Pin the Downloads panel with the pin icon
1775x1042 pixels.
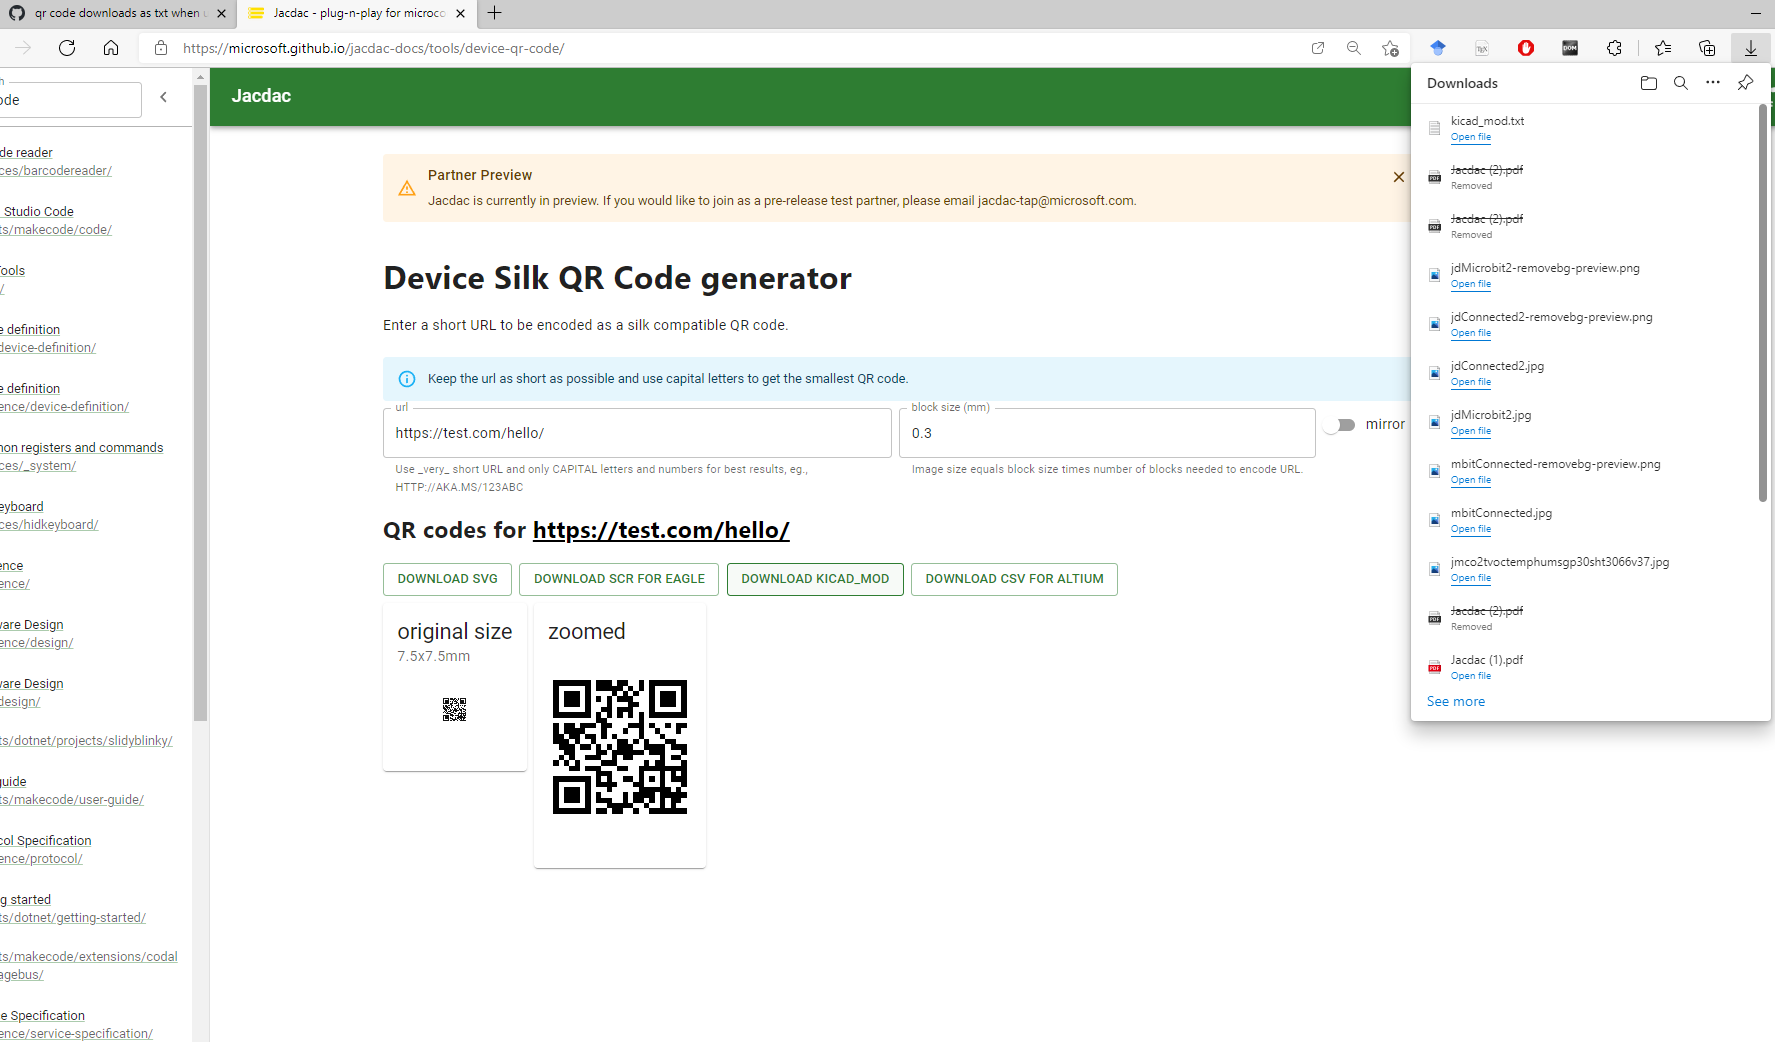point(1745,83)
